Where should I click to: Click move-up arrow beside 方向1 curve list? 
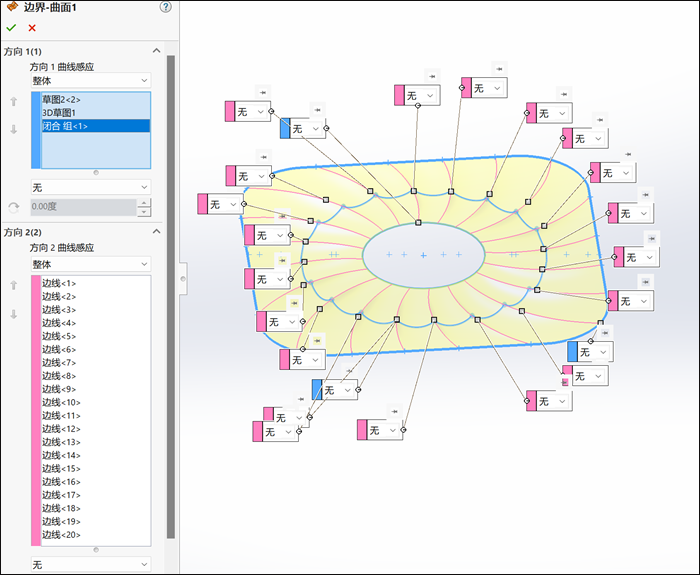13,101
